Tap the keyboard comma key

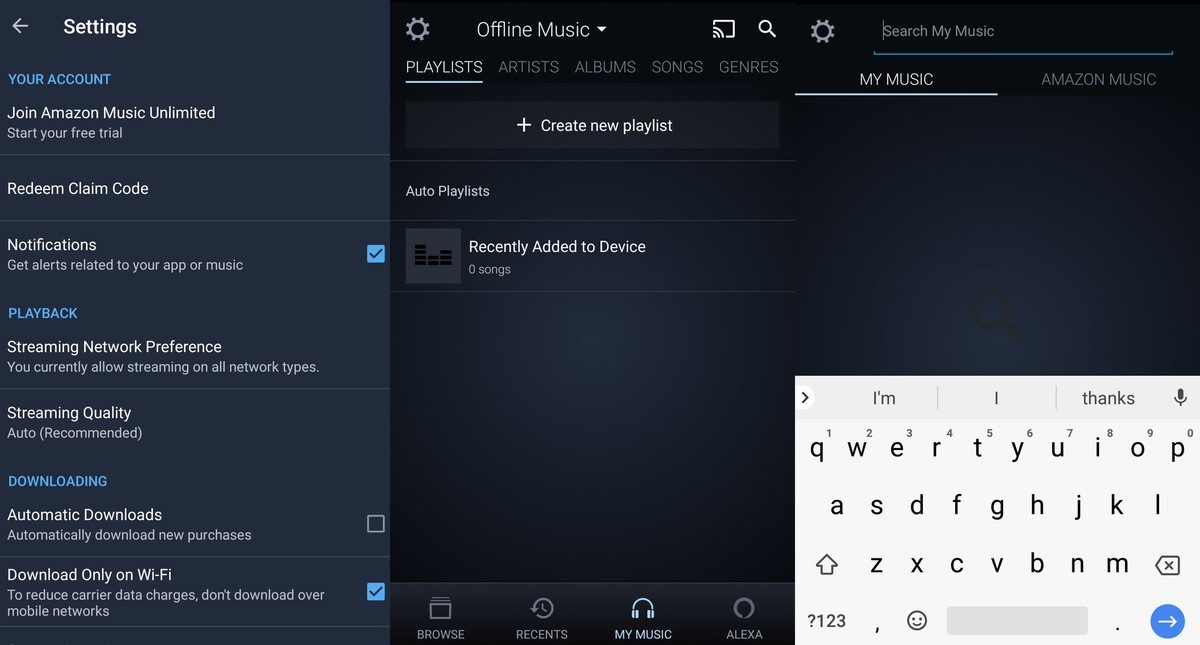[x=877, y=626]
